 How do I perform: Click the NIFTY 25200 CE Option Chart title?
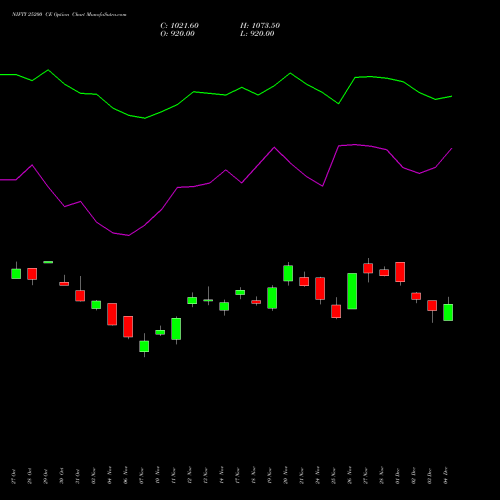pos(69,15)
